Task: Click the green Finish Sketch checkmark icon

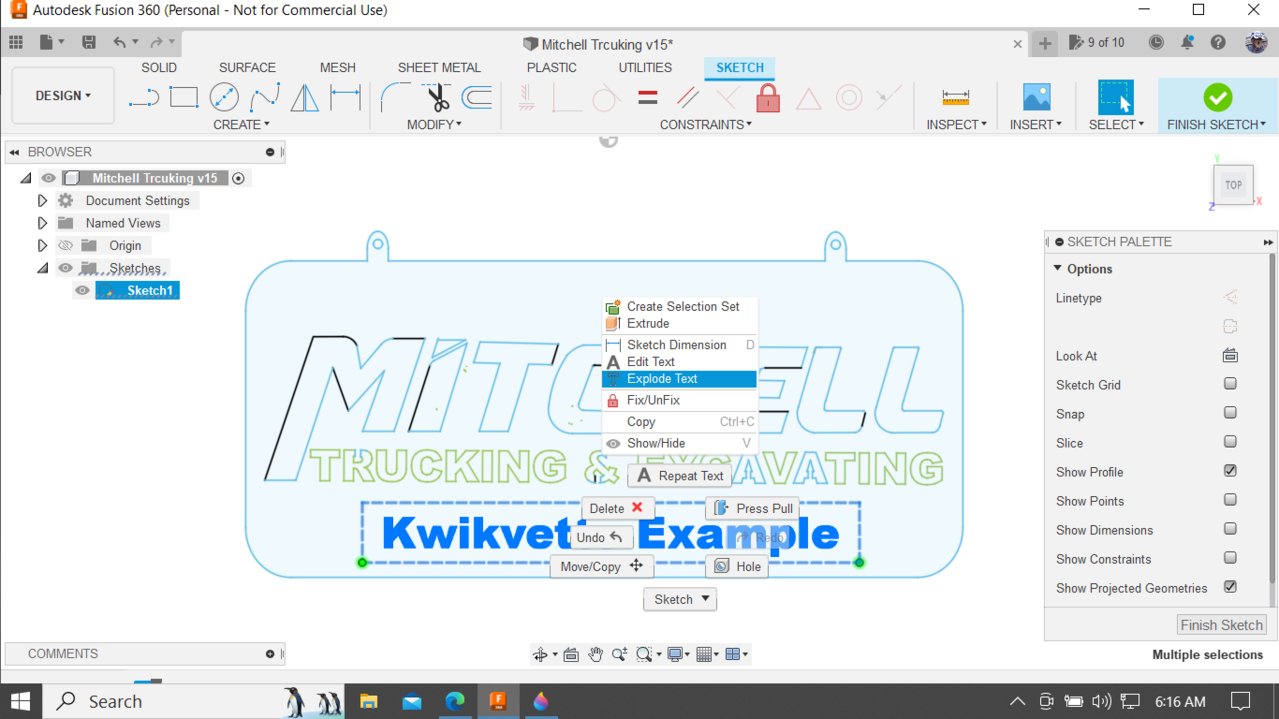Action: pyautogui.click(x=1217, y=97)
